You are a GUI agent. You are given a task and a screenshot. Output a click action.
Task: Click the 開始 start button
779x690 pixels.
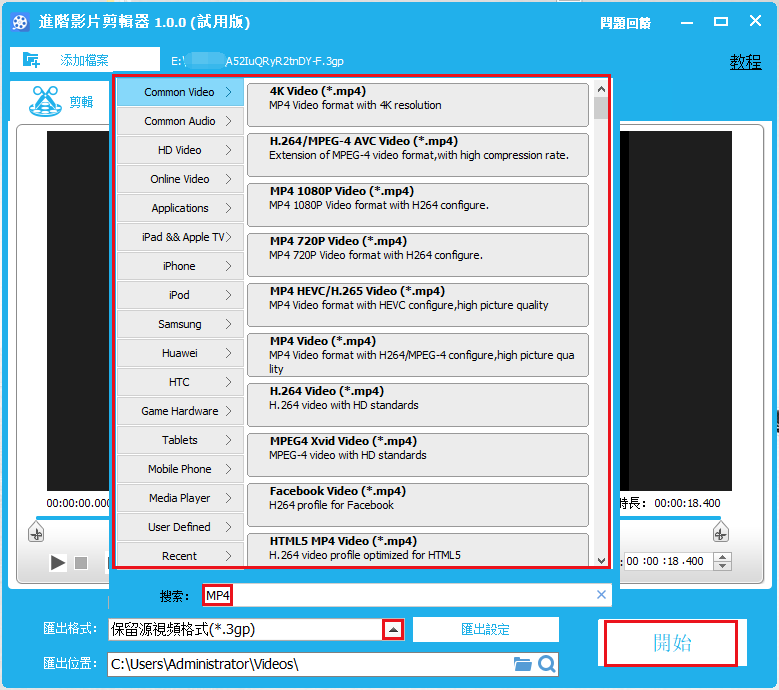pos(671,643)
